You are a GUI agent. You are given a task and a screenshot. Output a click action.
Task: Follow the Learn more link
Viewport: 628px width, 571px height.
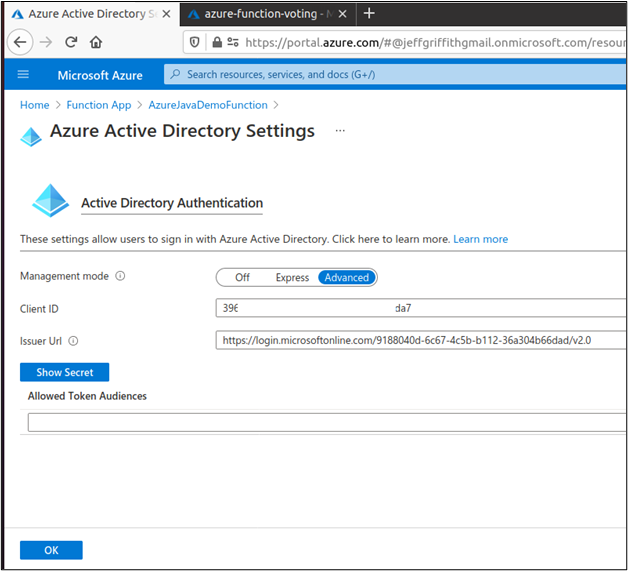[481, 239]
